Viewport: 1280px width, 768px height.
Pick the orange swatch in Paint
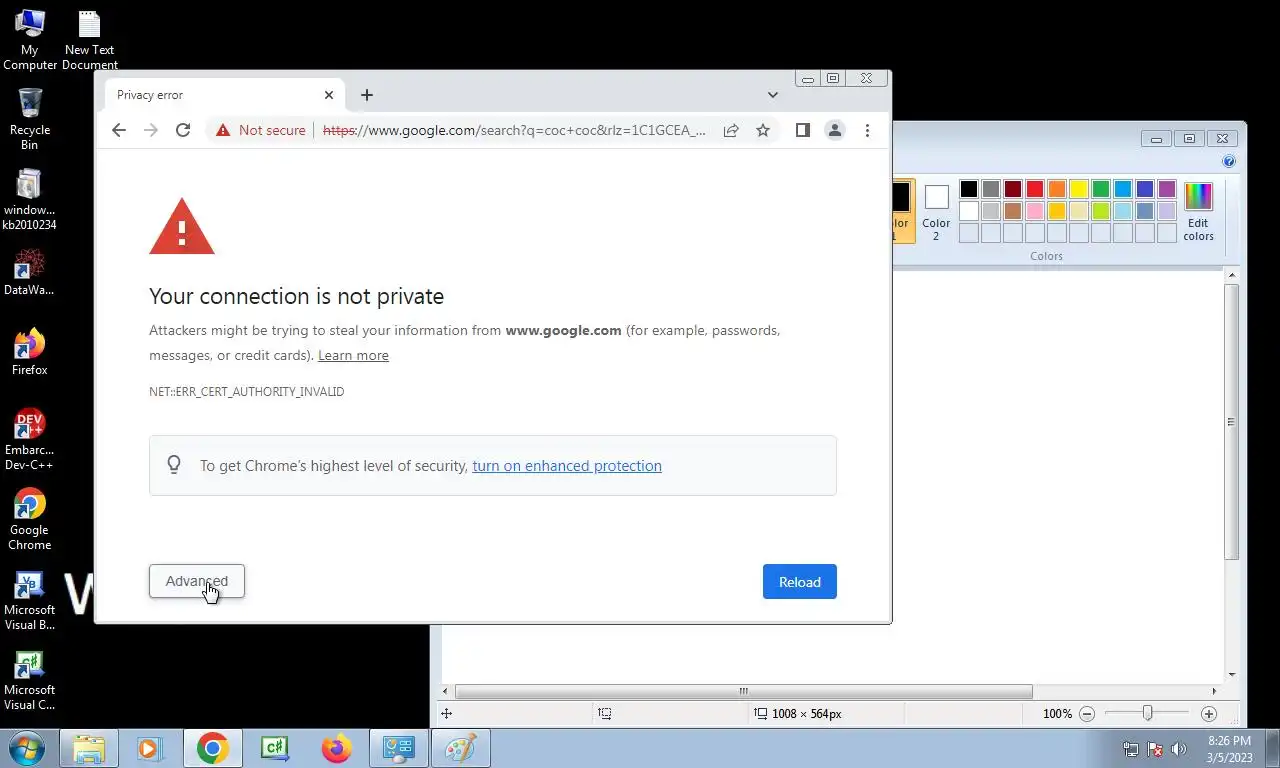click(1057, 189)
